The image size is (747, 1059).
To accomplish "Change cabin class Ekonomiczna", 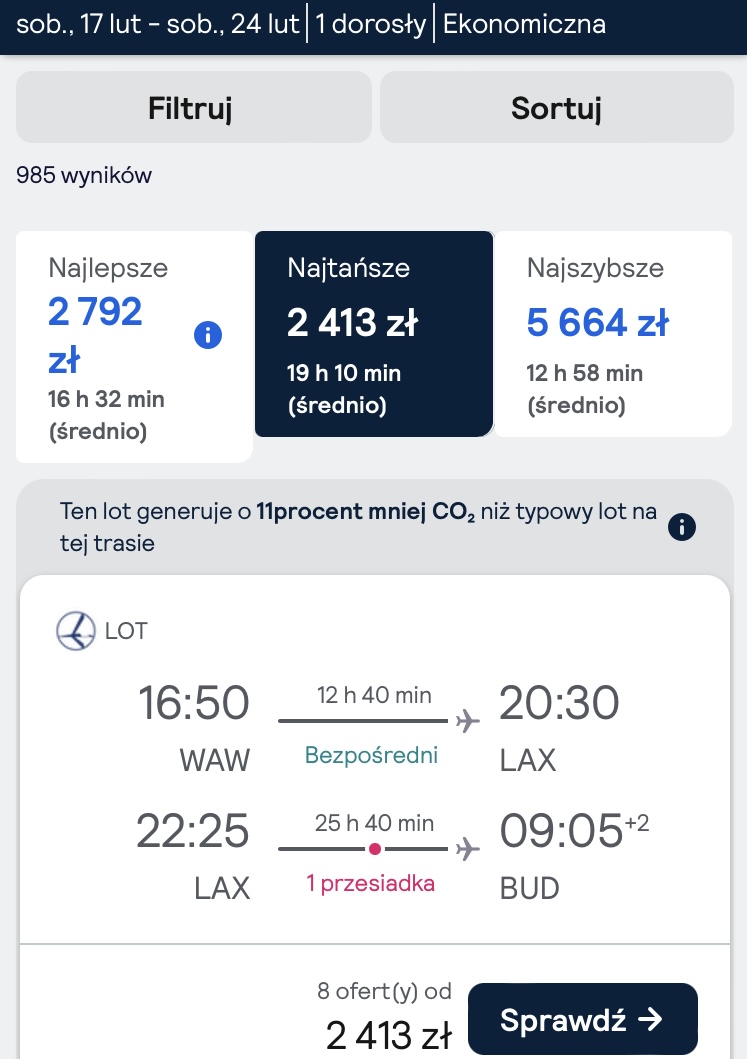I will [x=524, y=24].
